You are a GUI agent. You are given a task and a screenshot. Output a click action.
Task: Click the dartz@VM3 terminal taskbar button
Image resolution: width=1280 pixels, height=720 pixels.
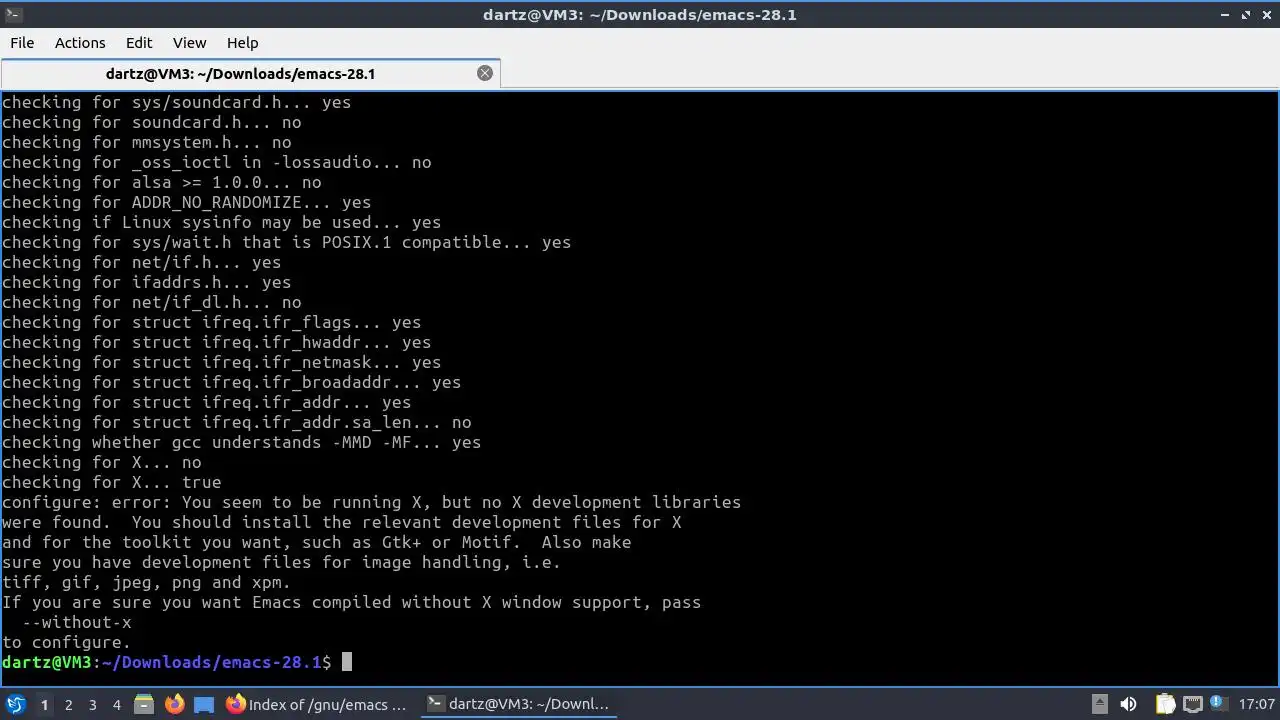click(x=518, y=704)
